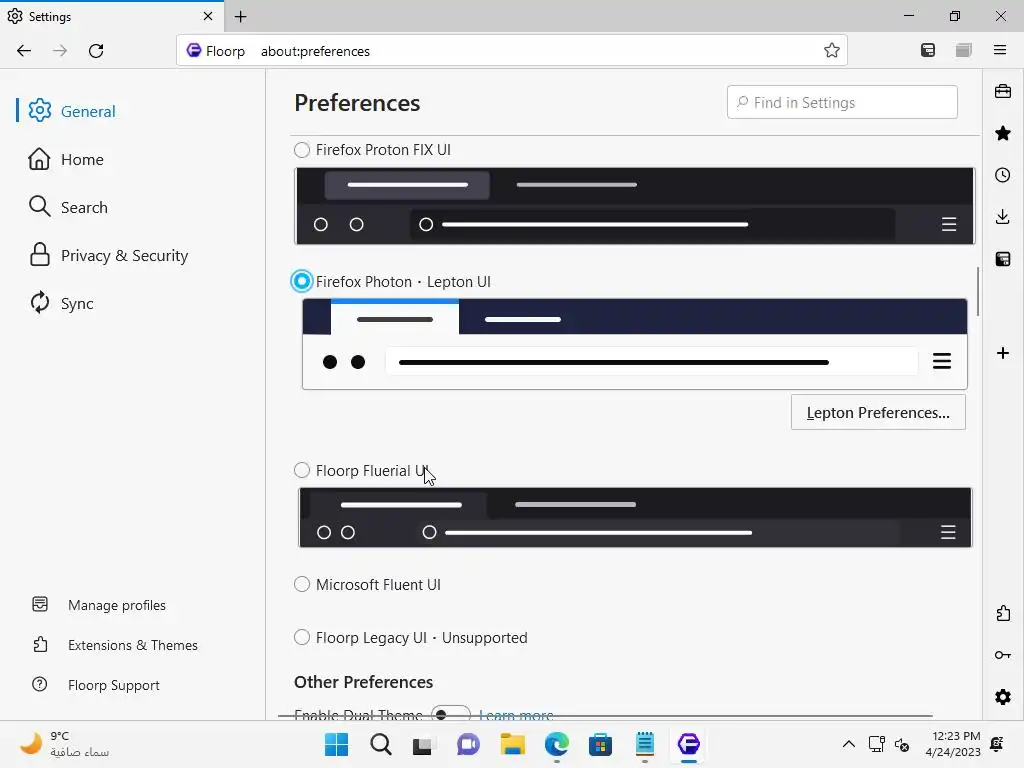Show hidden system tray icons chevron
1024x768 pixels.
(x=848, y=744)
